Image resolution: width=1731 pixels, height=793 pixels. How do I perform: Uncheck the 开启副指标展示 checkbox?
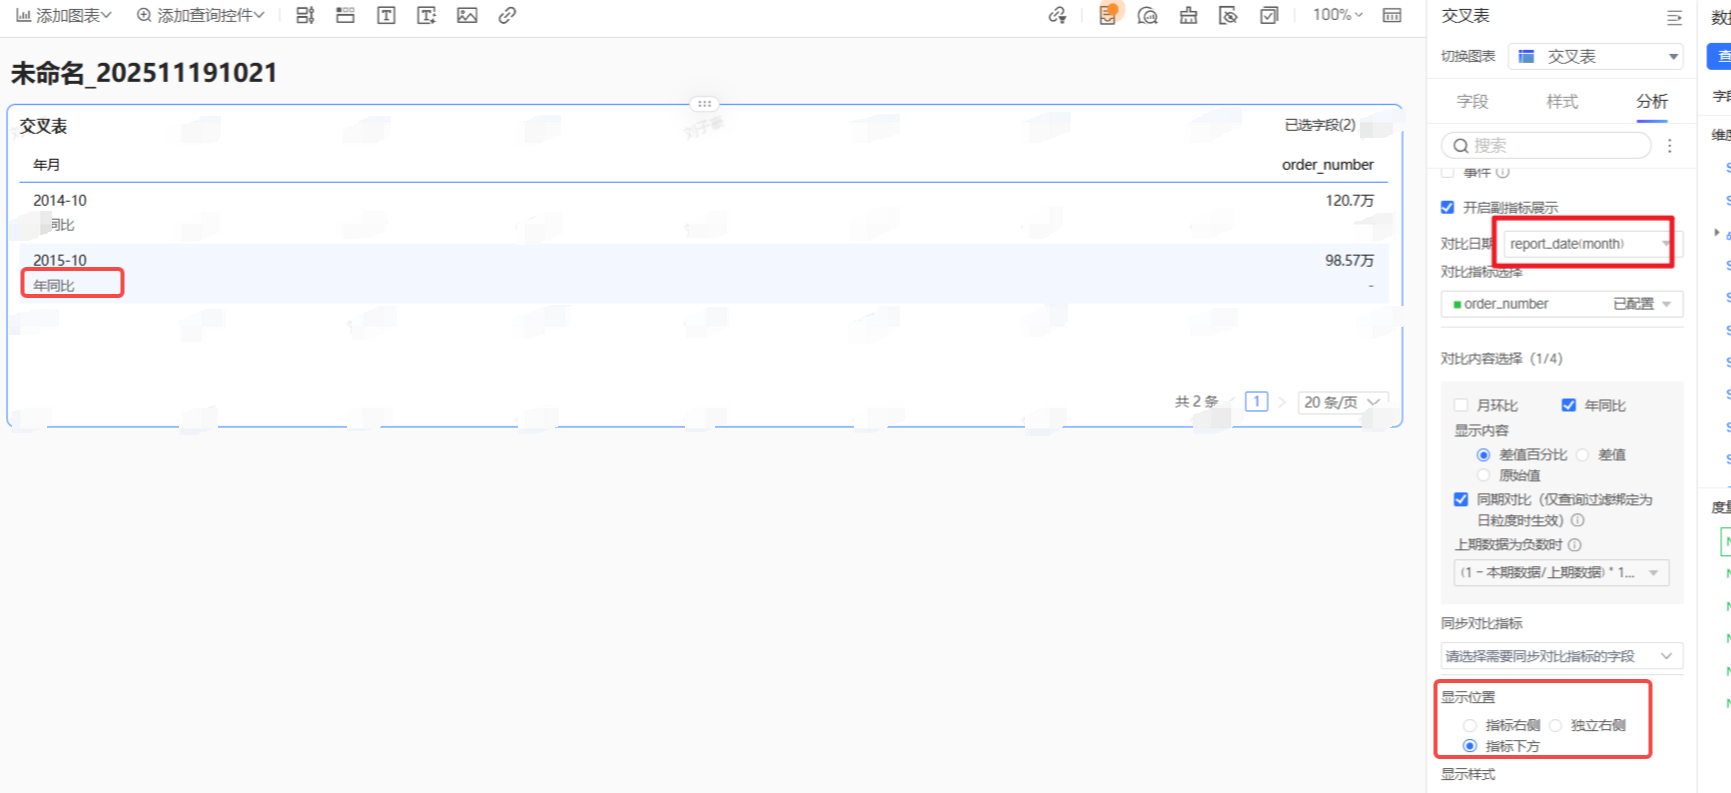click(1447, 207)
